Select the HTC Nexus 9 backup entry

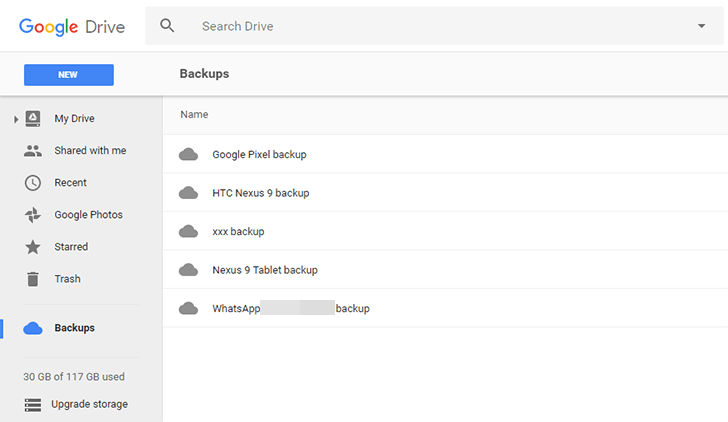260,193
